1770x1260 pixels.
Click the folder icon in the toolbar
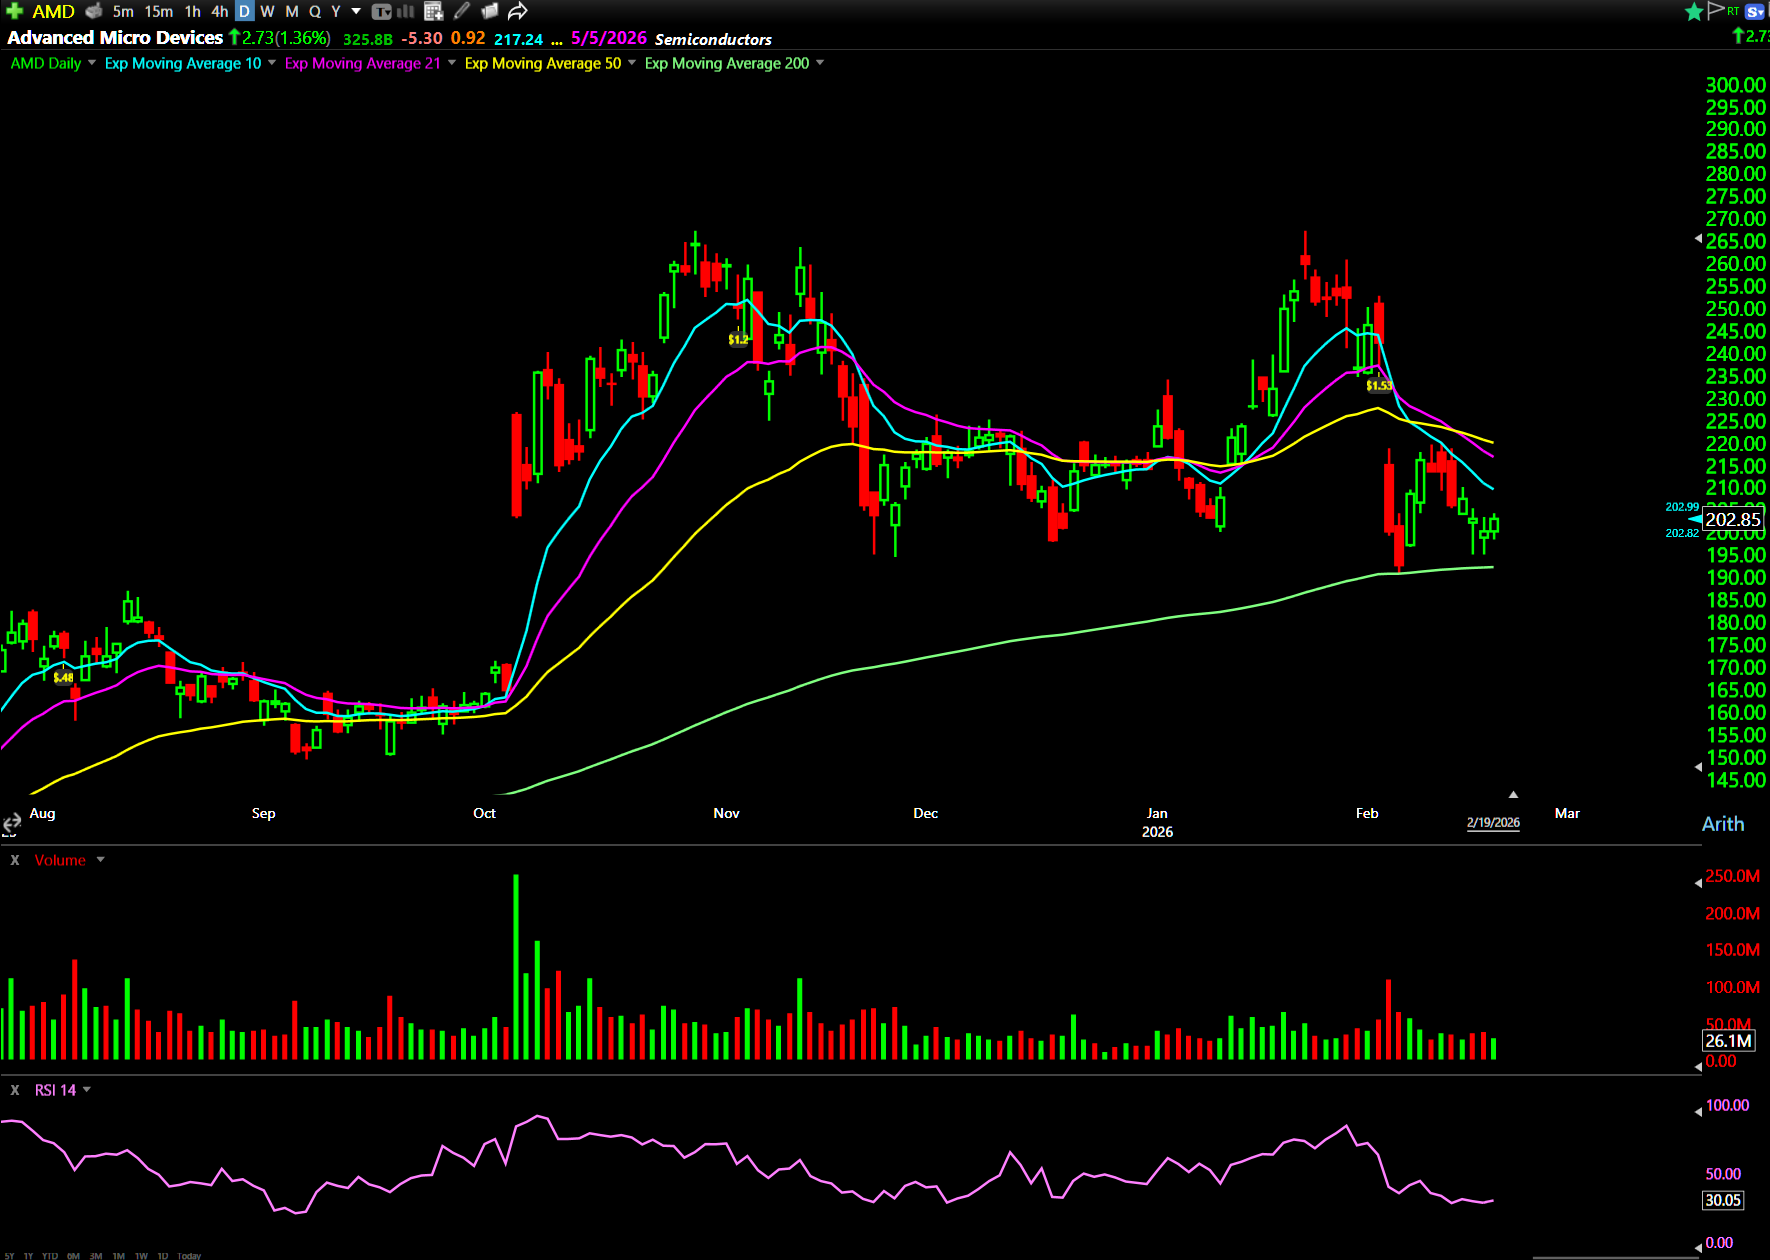(489, 11)
